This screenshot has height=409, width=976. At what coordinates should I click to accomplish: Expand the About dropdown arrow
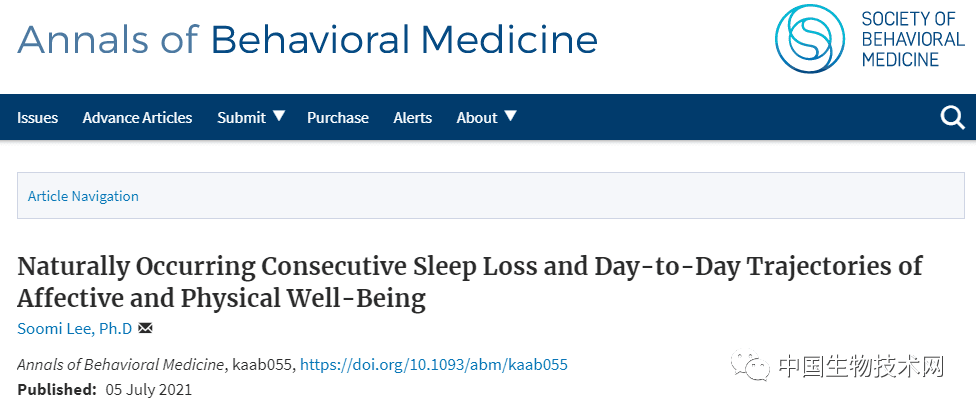[x=510, y=115]
